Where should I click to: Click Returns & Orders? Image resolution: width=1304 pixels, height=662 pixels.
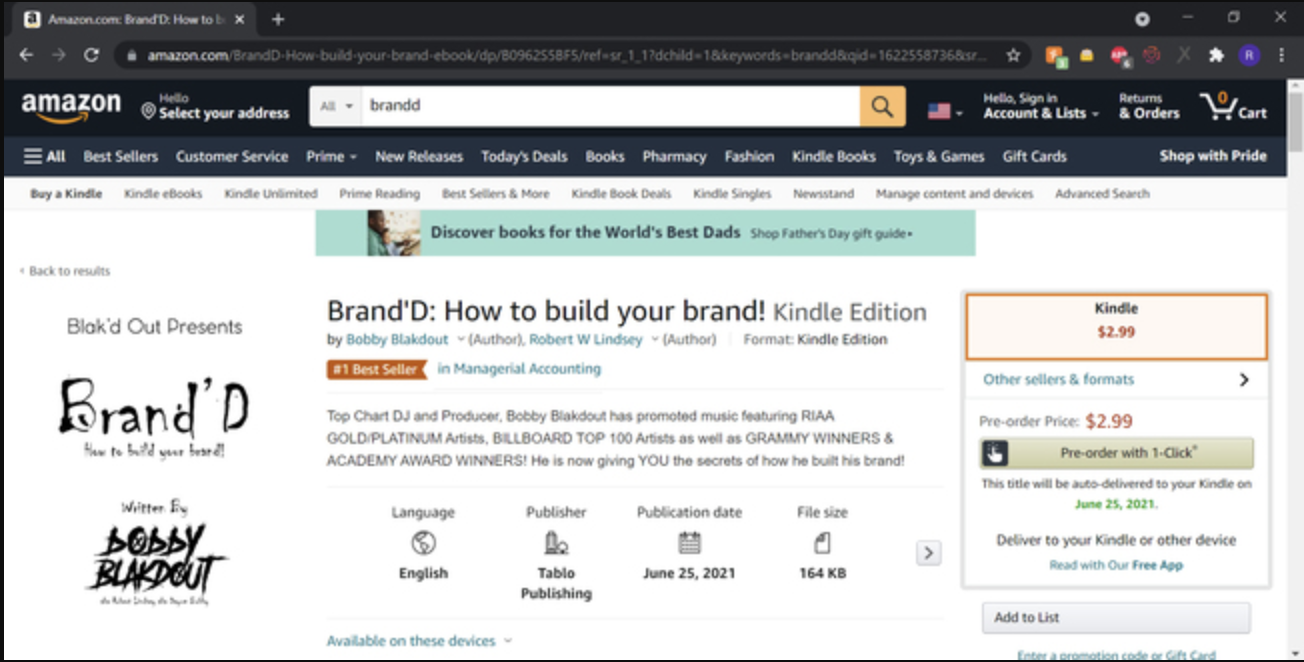1149,107
